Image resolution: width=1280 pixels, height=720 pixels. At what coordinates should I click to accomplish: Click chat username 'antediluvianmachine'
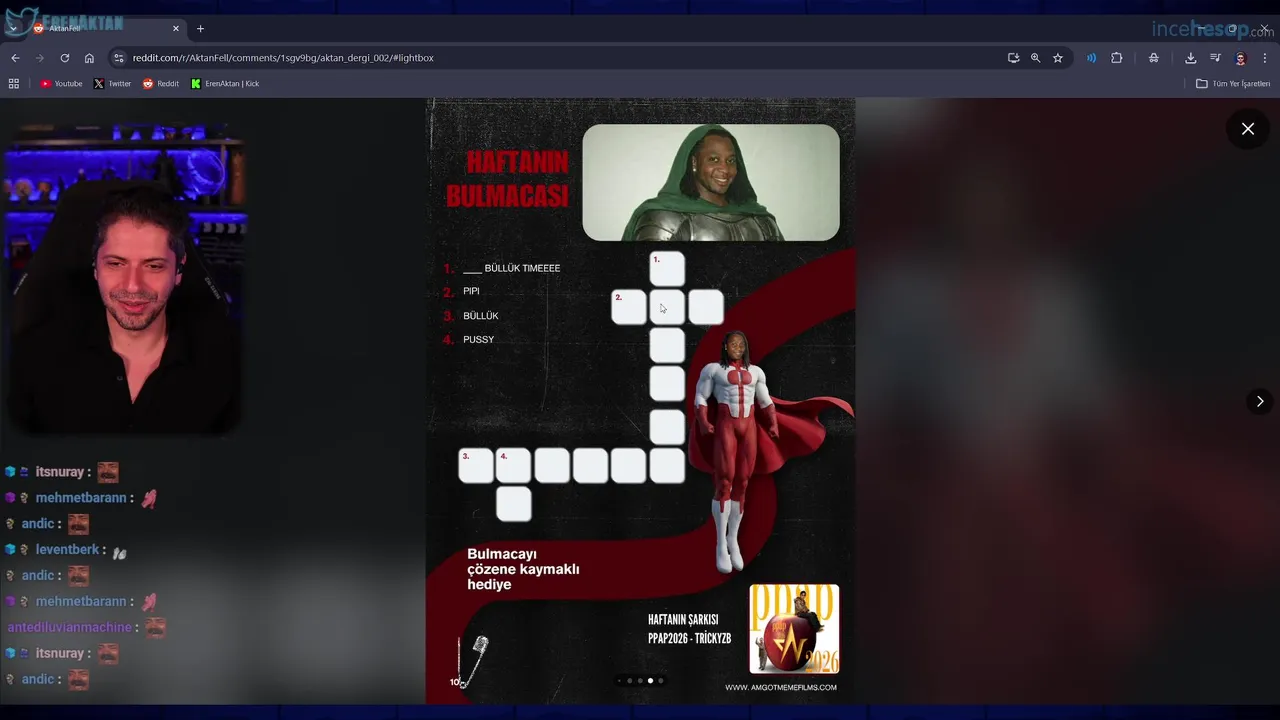coord(70,628)
